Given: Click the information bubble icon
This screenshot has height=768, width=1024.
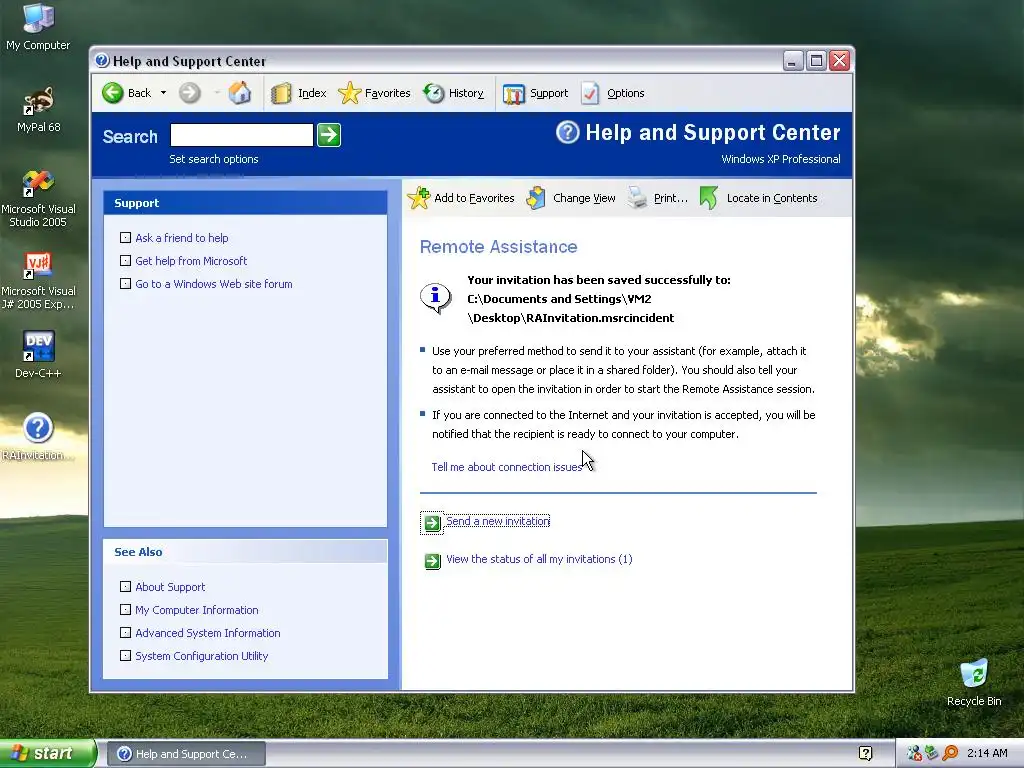Looking at the screenshot, I should (436, 298).
